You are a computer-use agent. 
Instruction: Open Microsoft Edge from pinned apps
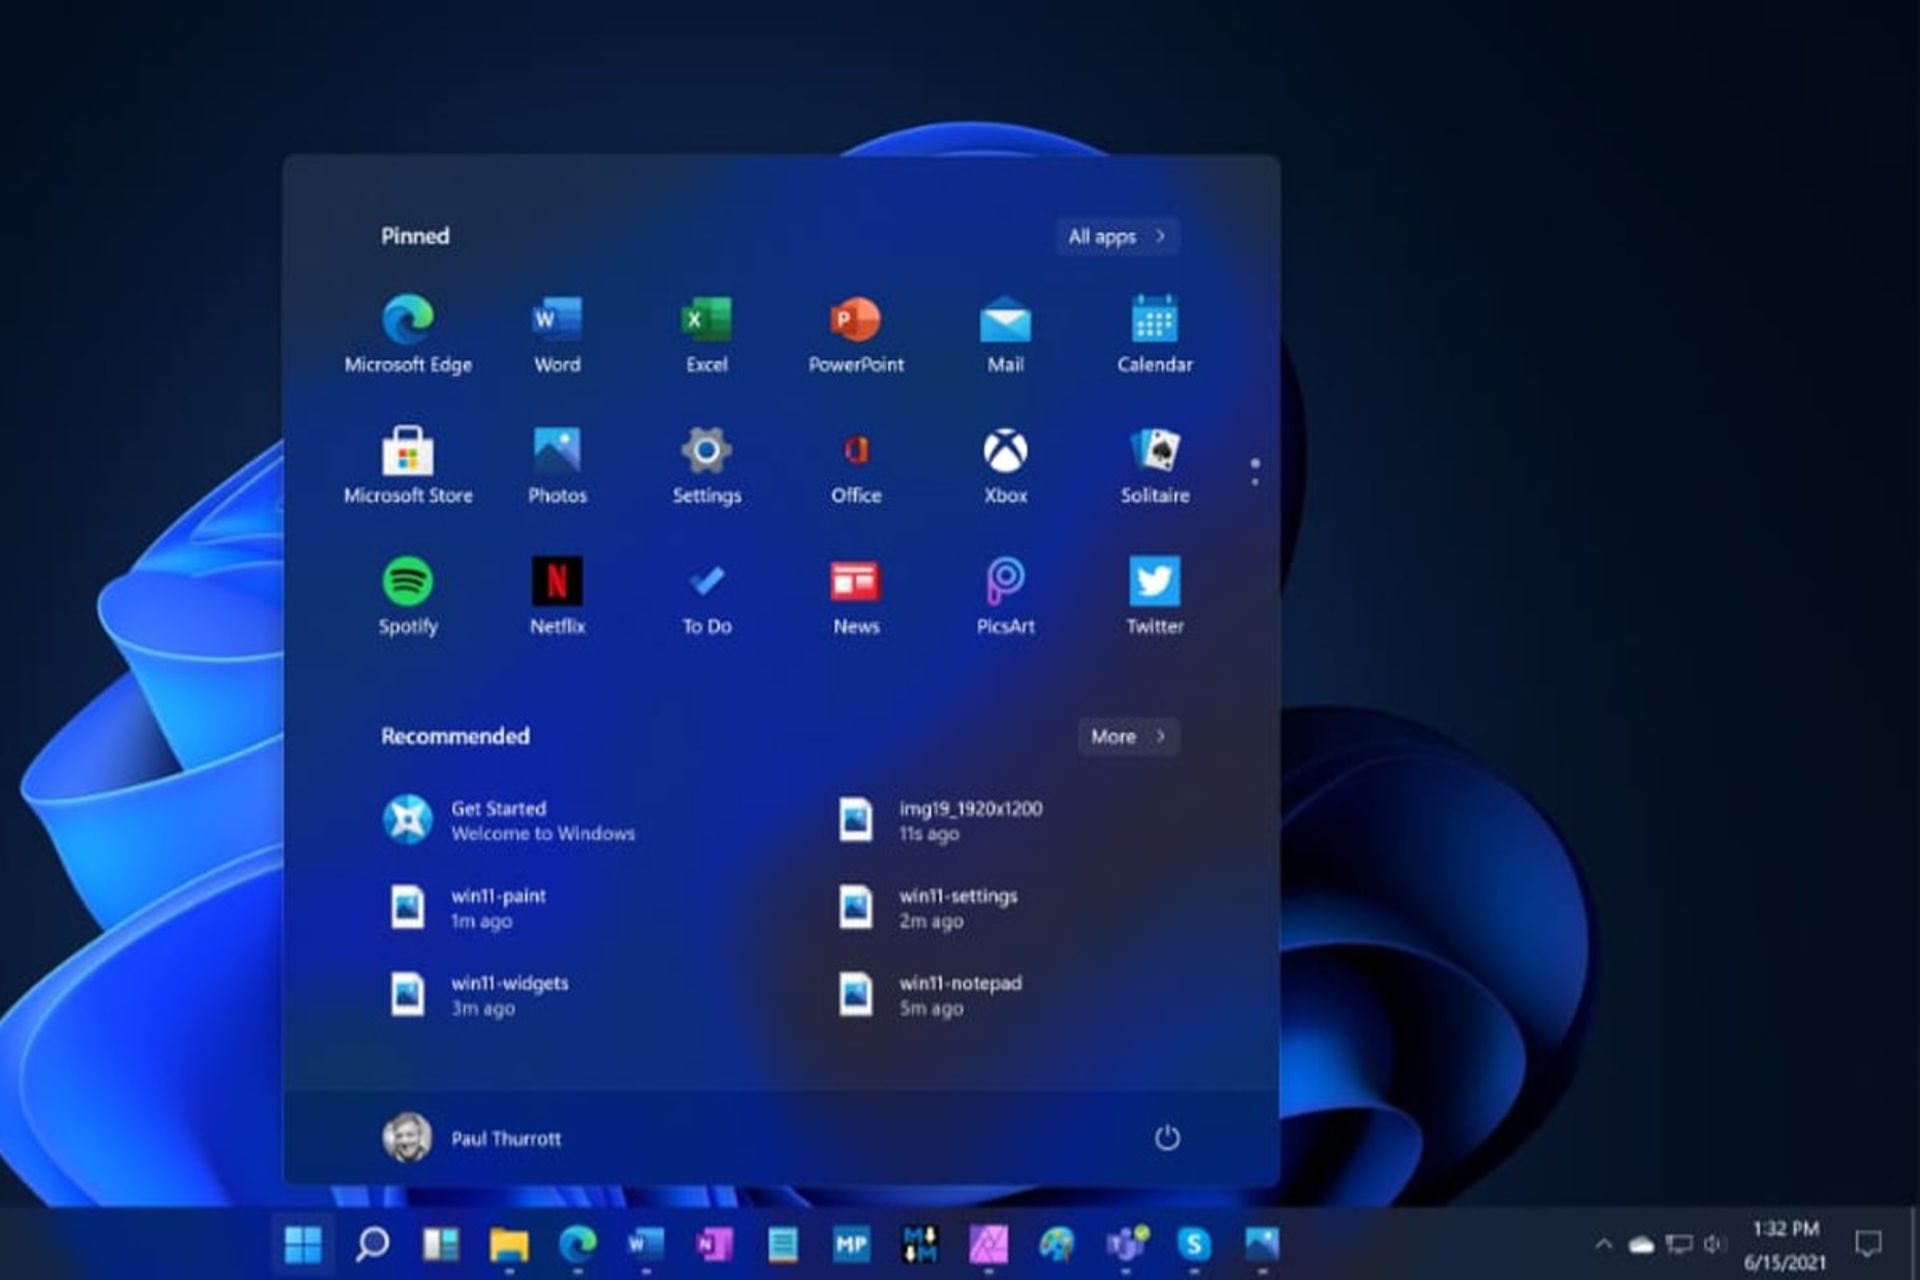(x=408, y=334)
